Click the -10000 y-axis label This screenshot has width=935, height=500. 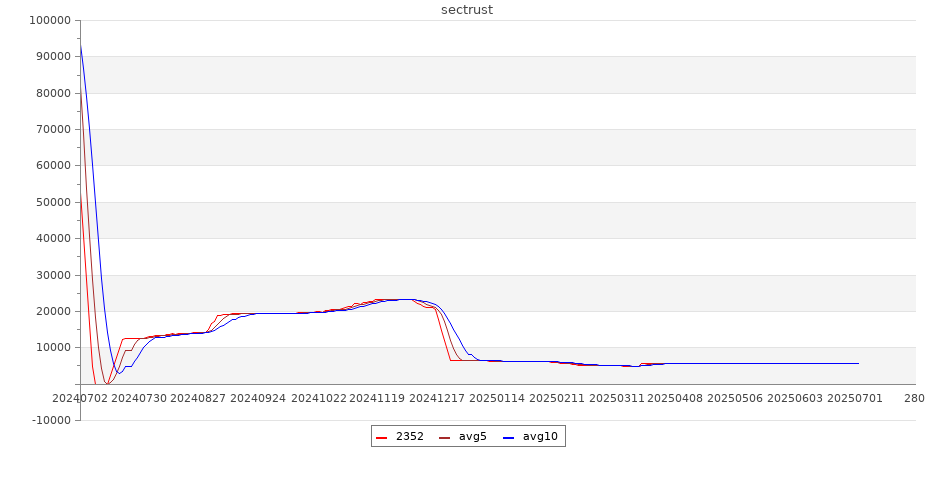tap(51, 420)
